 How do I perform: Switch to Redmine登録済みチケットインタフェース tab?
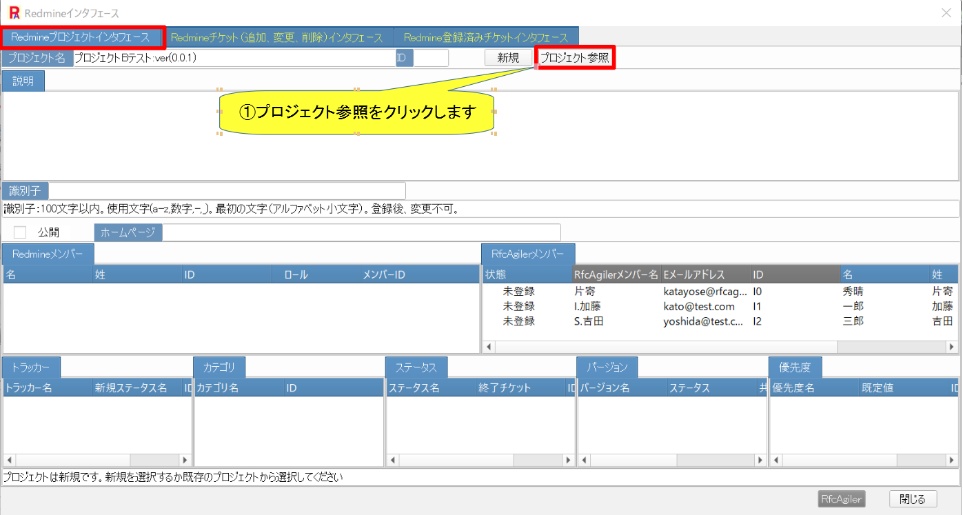(x=486, y=37)
